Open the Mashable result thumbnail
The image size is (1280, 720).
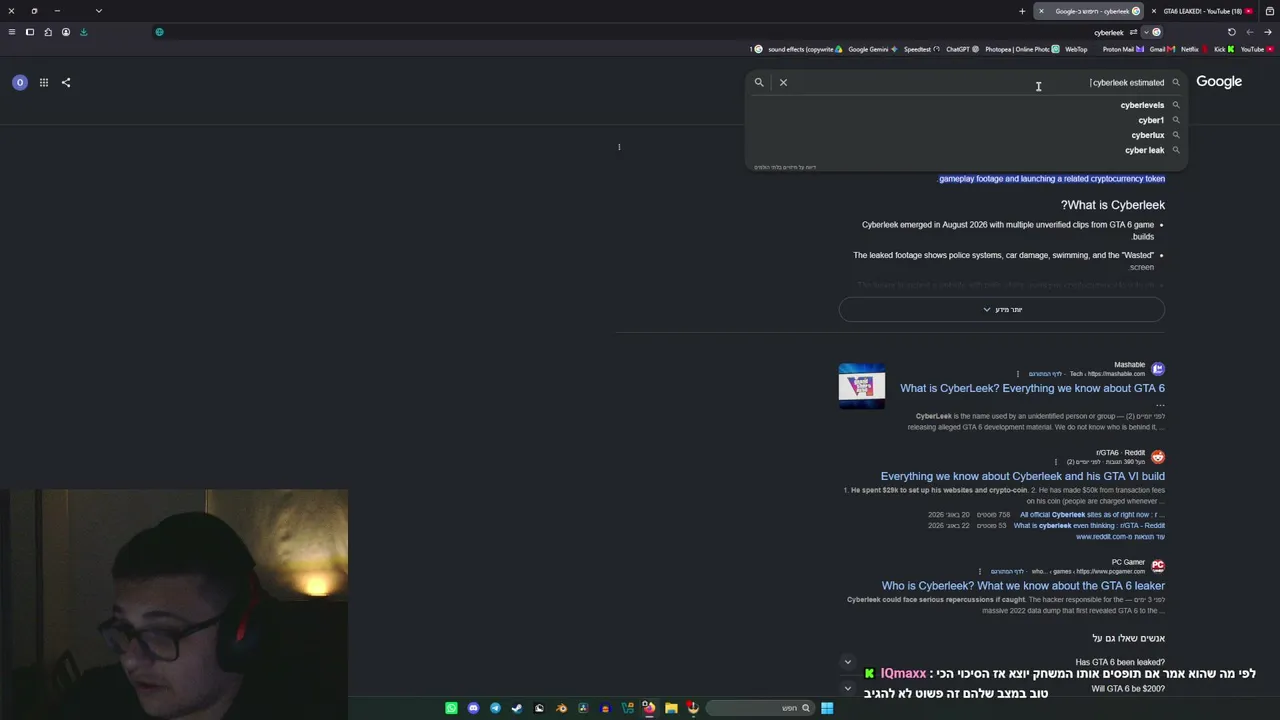point(862,386)
